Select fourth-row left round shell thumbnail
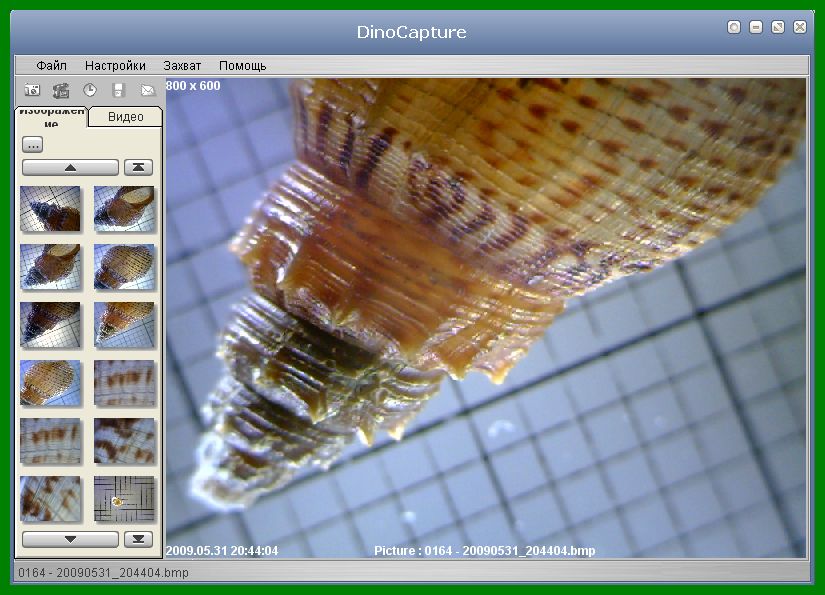 point(51,382)
